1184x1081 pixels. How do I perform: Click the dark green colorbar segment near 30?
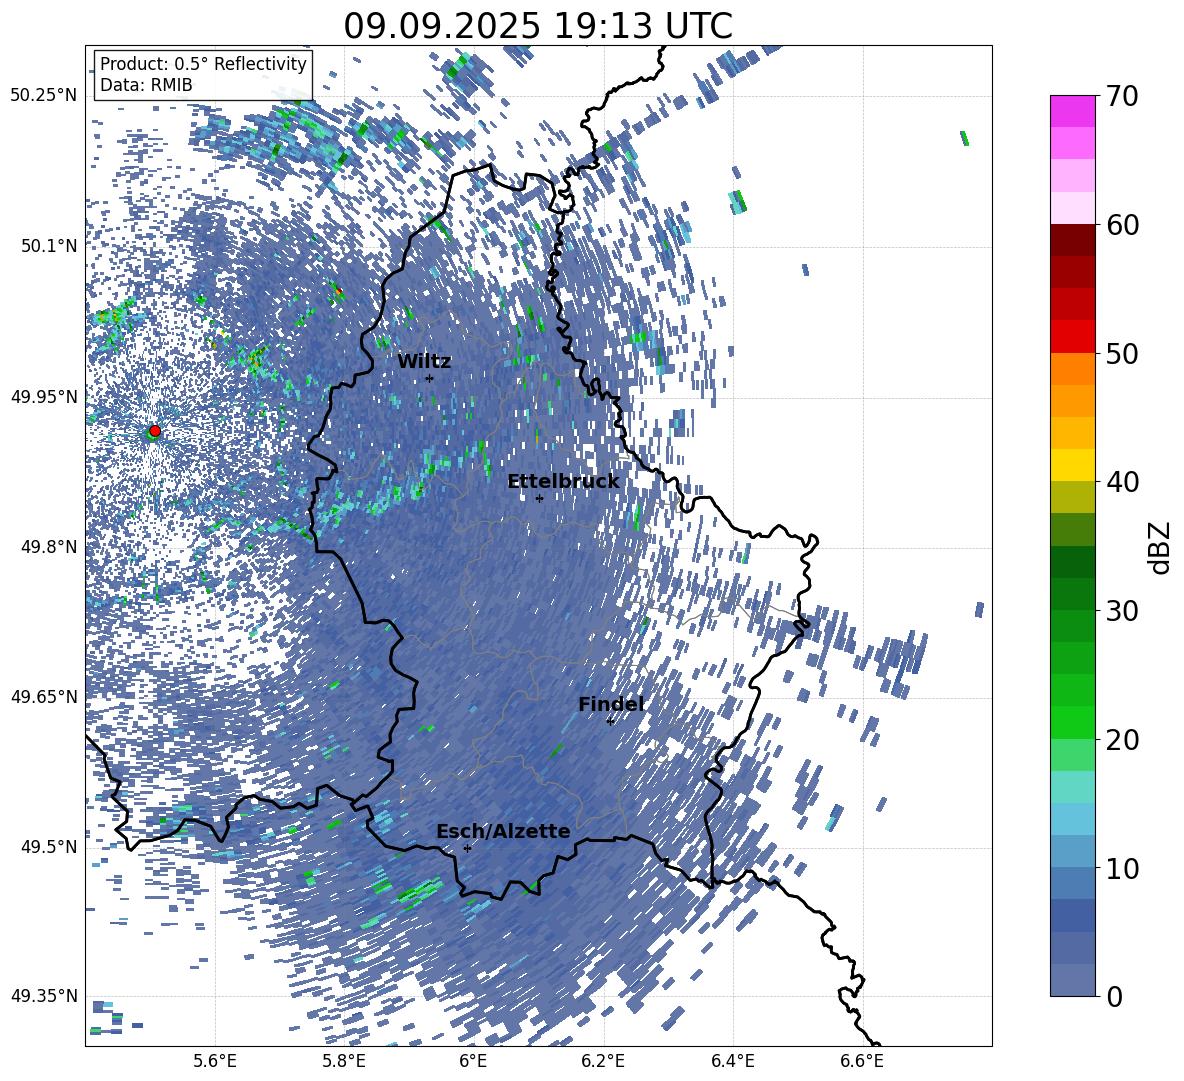1072,594
